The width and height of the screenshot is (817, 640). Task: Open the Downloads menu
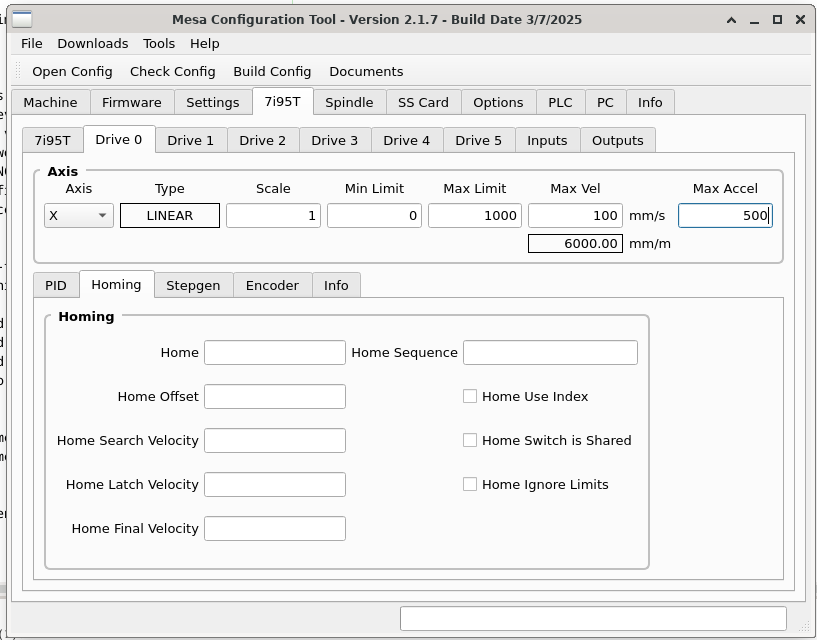pyautogui.click(x=93, y=44)
